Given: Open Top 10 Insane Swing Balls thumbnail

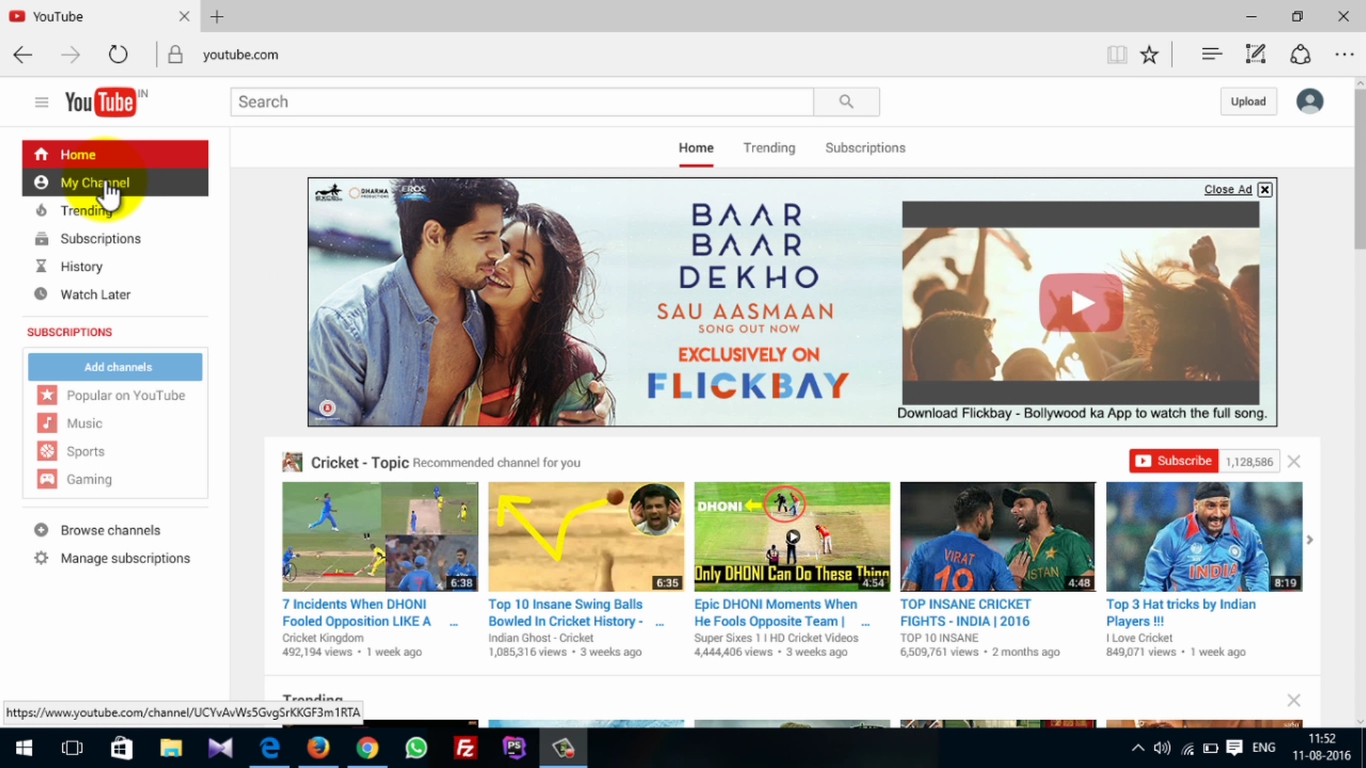Looking at the screenshot, I should coord(586,537).
